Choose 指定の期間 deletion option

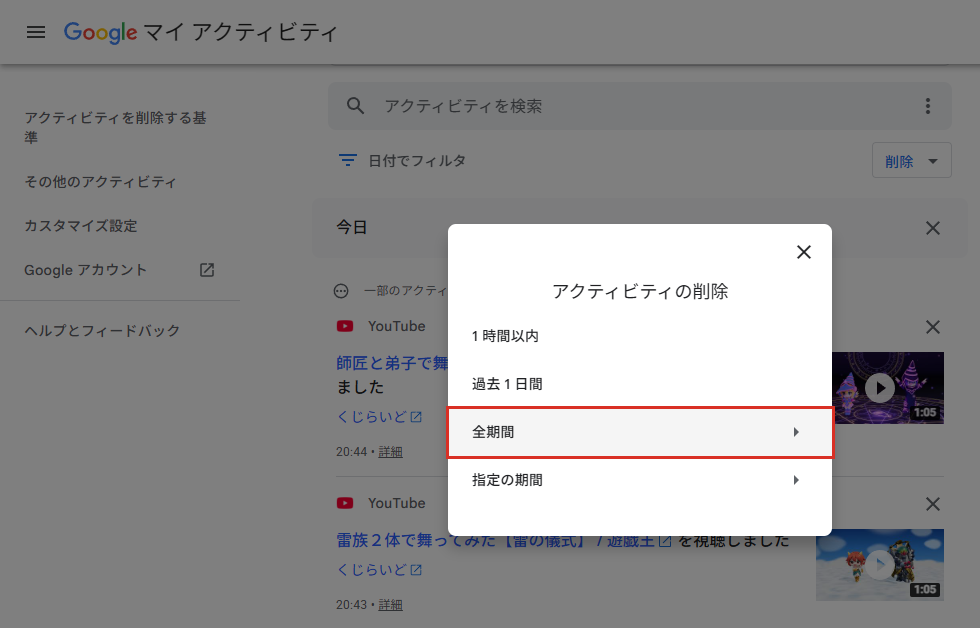(x=640, y=481)
